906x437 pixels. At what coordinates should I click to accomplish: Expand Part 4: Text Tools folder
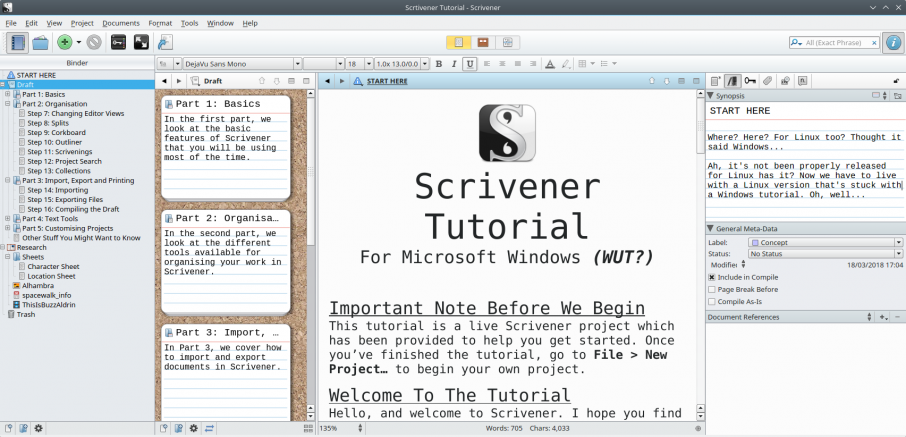[x=8, y=218]
